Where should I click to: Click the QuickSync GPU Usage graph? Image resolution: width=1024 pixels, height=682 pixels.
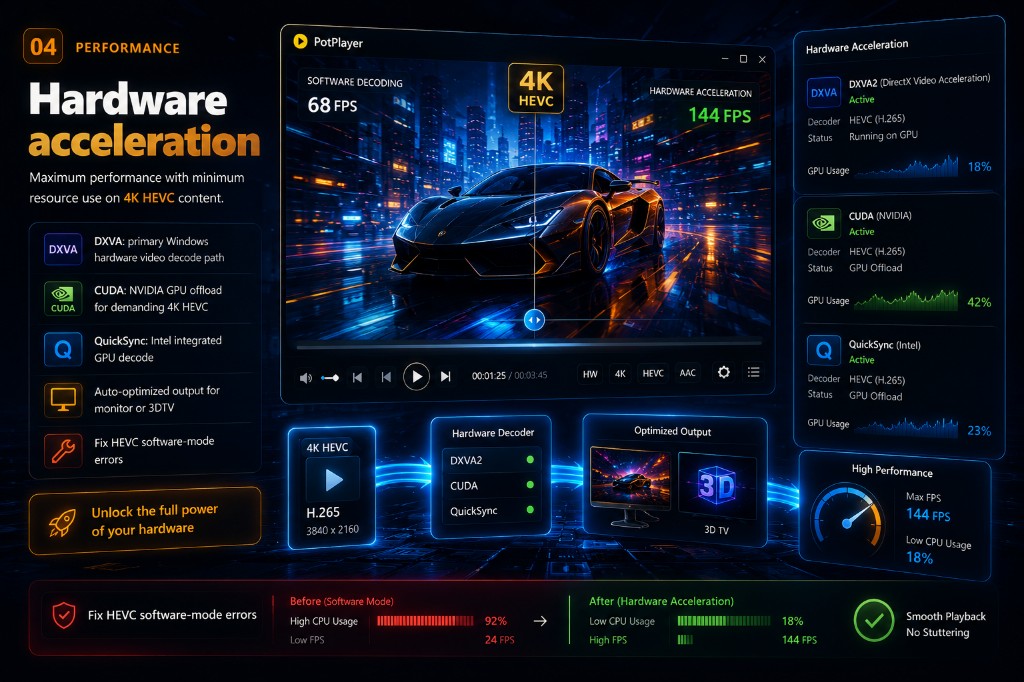click(907, 427)
